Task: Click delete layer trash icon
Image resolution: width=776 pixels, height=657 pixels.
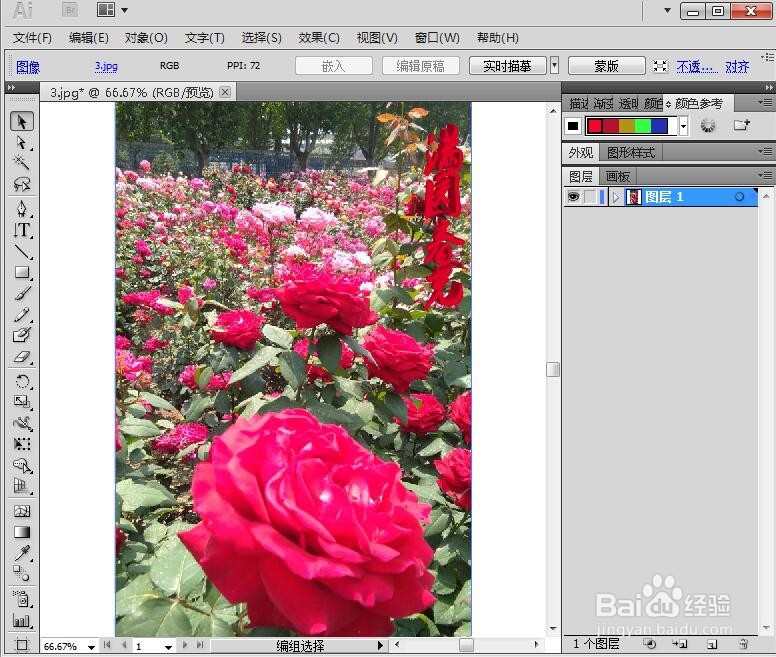Action: click(x=743, y=644)
